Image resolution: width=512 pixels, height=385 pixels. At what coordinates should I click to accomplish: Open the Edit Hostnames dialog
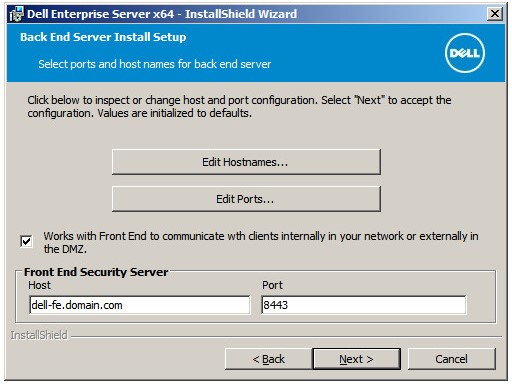246,162
